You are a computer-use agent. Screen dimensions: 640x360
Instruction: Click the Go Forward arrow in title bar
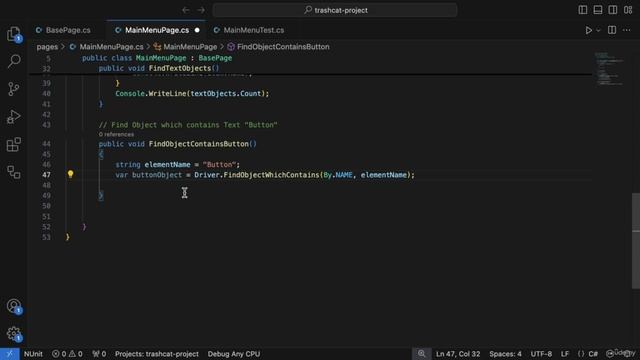(201, 10)
